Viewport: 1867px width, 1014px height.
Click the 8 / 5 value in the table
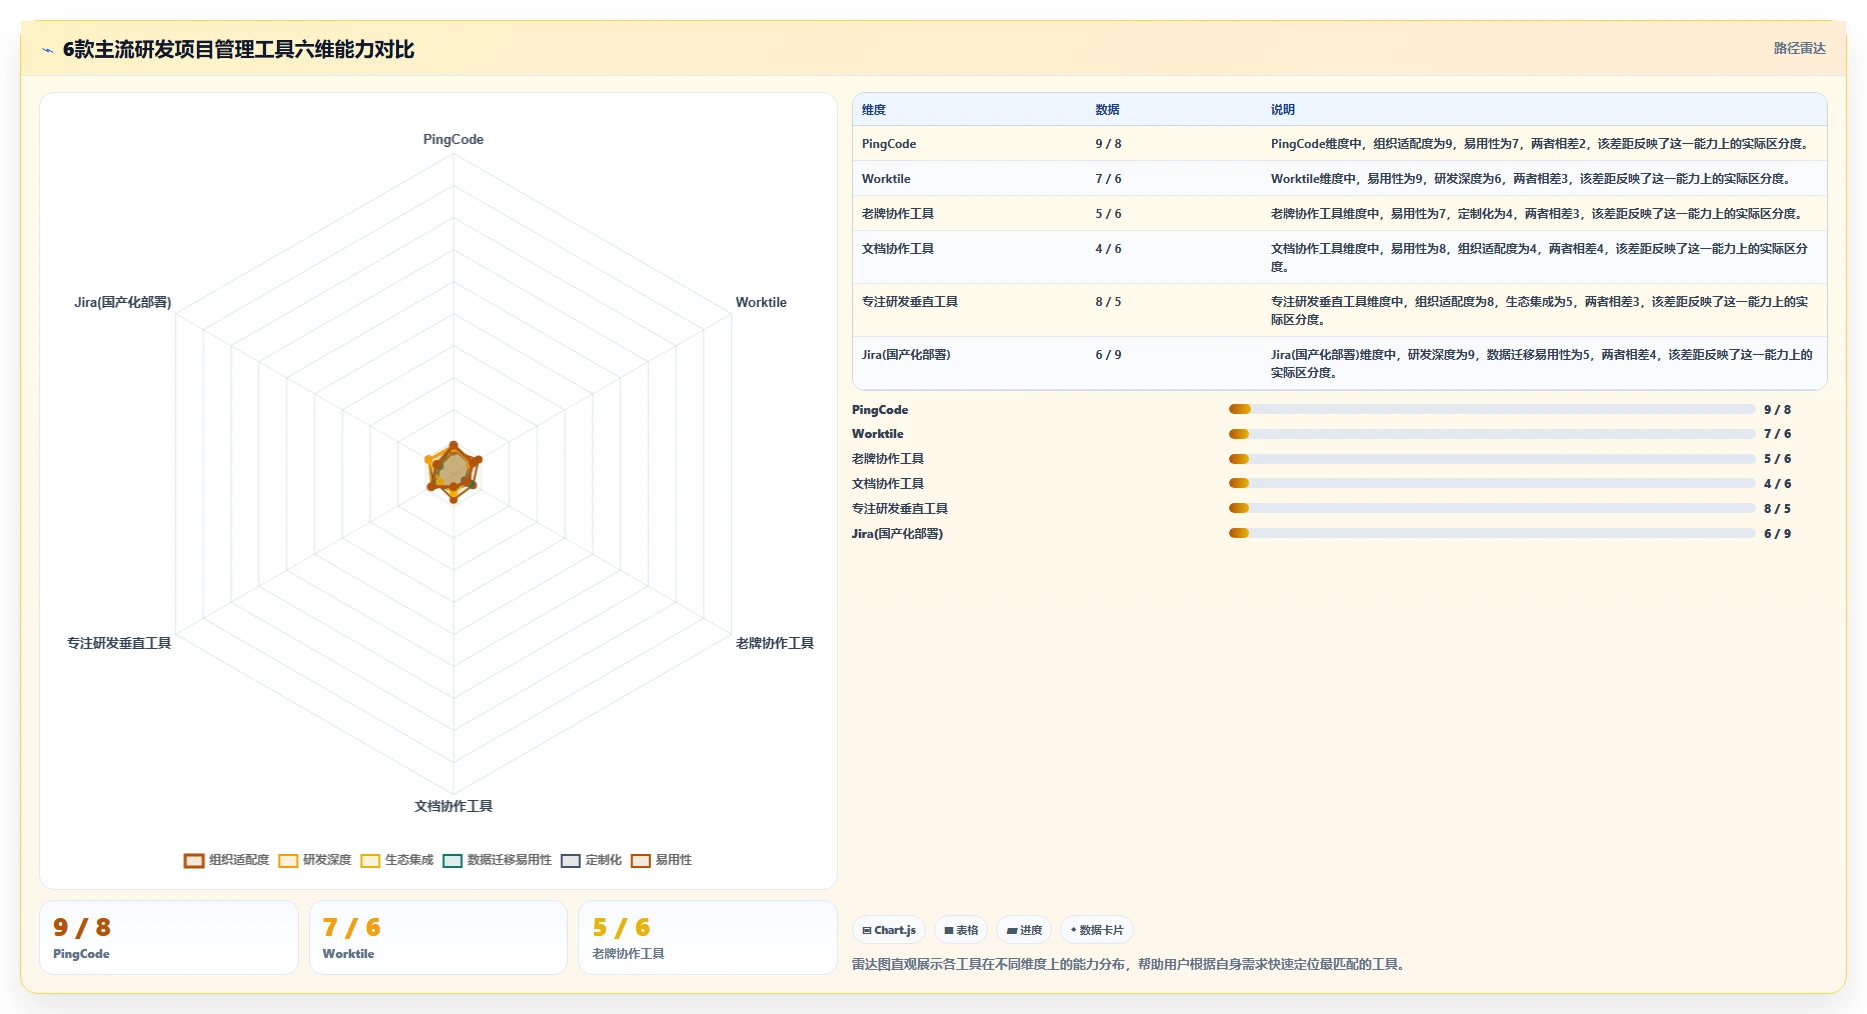pyautogui.click(x=1108, y=302)
